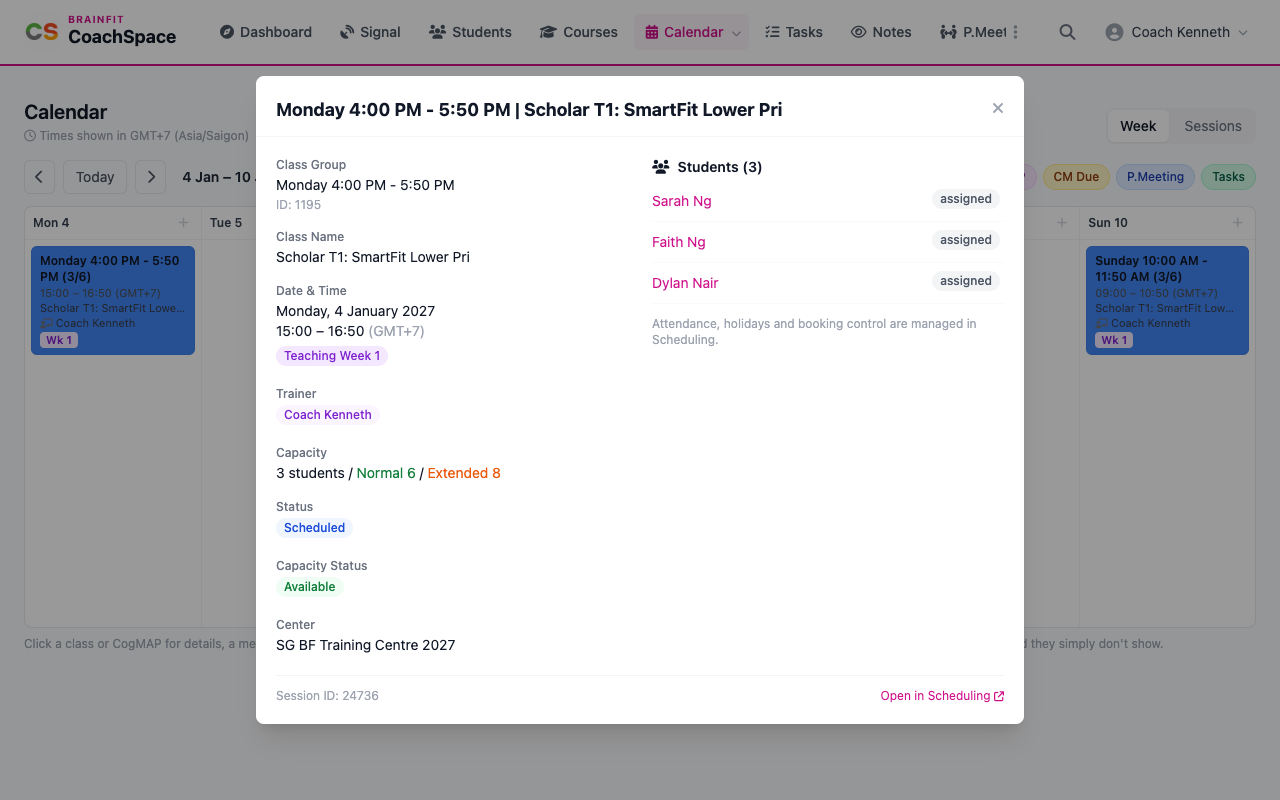Switch to the Sessions view tab
Image resolution: width=1280 pixels, height=800 pixels.
1212,126
